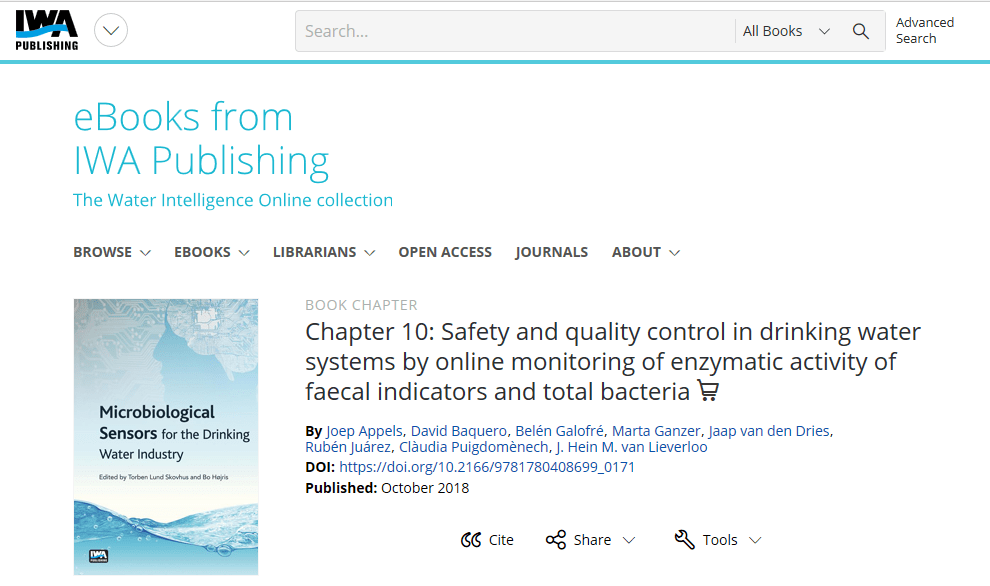Open the All Books scope dropdown
The image size is (990, 586).
point(786,31)
